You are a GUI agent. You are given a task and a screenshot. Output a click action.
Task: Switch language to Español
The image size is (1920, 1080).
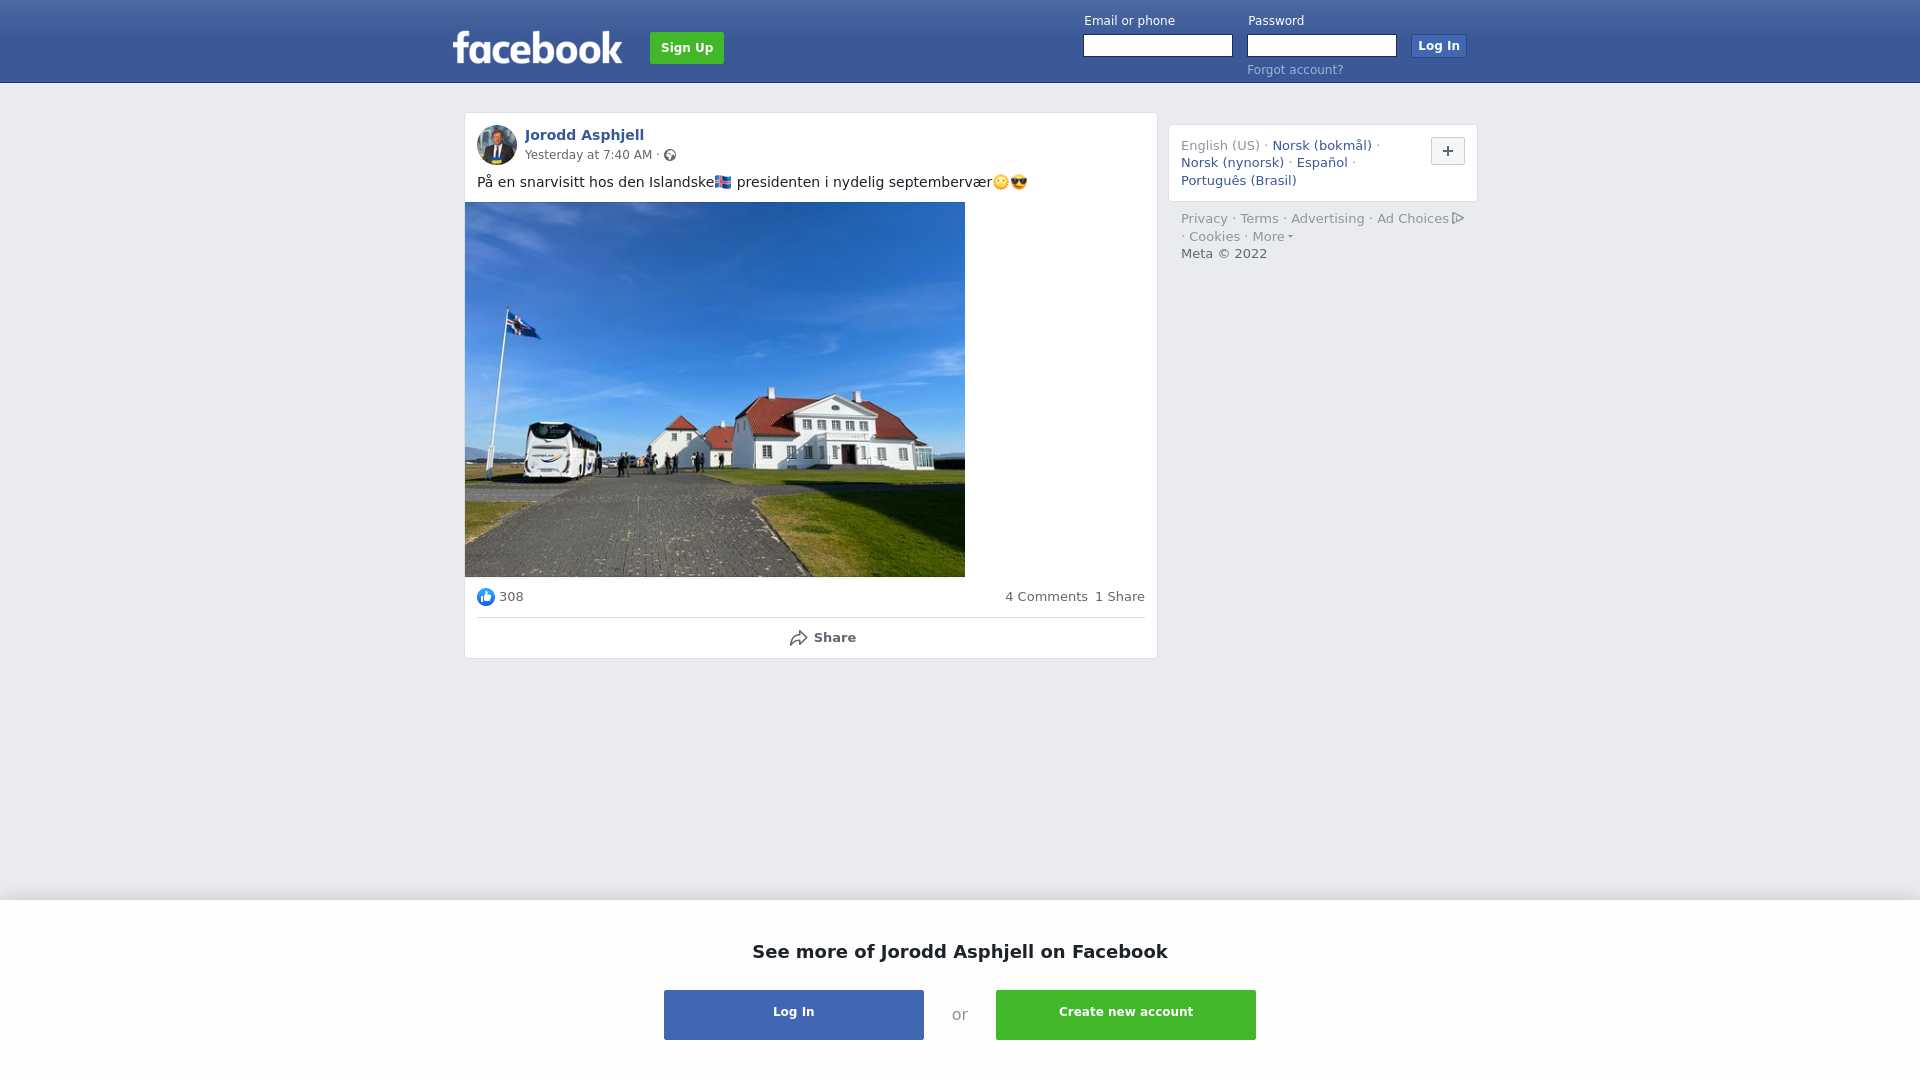point(1322,163)
